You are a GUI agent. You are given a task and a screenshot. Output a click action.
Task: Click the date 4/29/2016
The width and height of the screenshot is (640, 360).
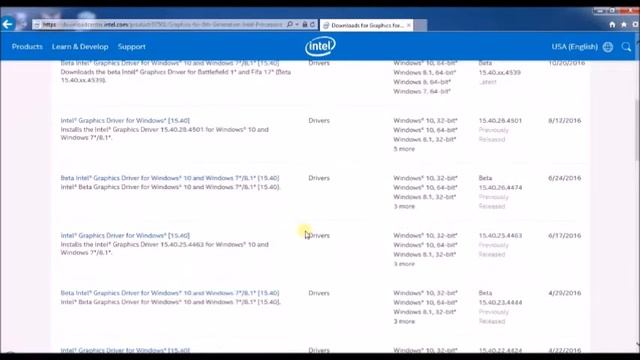pos(564,293)
